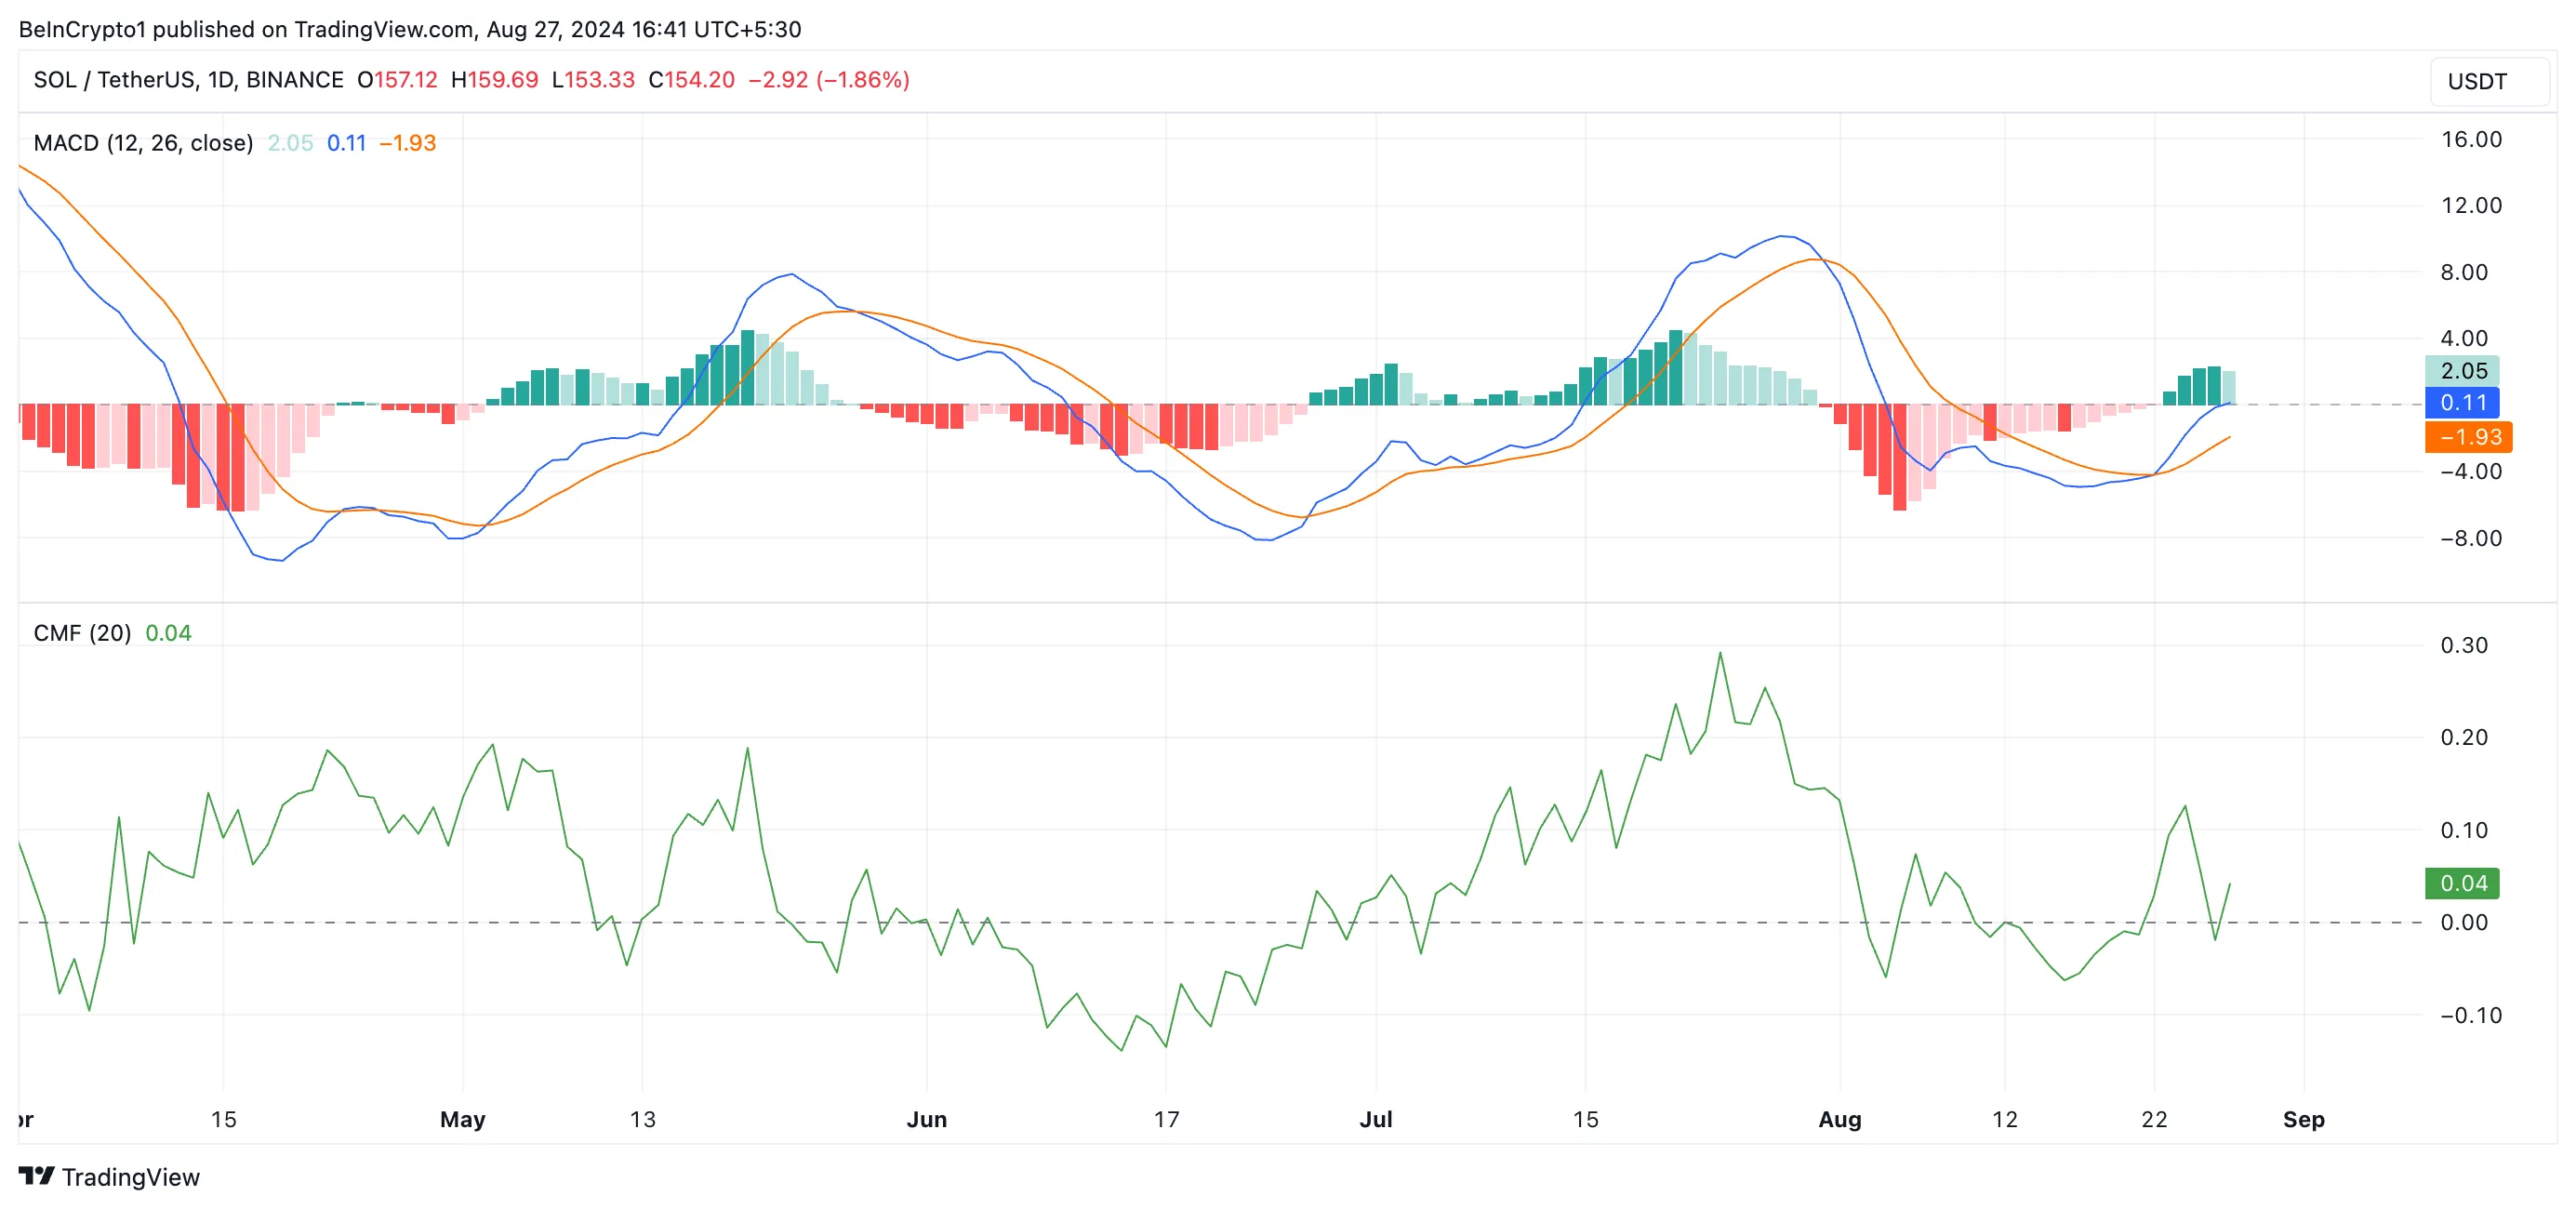Click the open price O157.12
This screenshot has width=2576, height=1209.
tap(397, 80)
